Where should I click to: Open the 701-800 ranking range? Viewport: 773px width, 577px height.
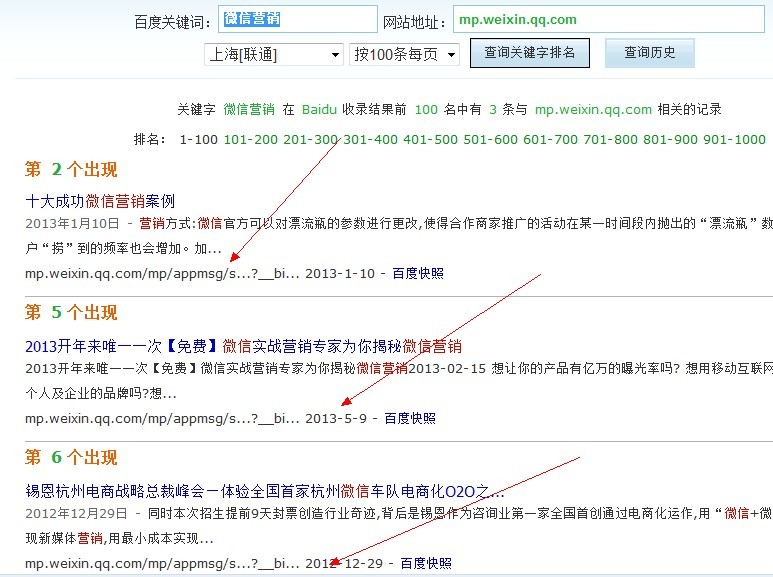click(610, 139)
